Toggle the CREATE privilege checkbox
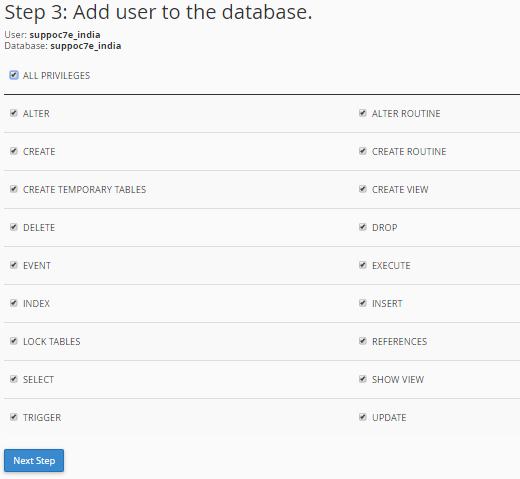520x479 pixels. click(14, 151)
